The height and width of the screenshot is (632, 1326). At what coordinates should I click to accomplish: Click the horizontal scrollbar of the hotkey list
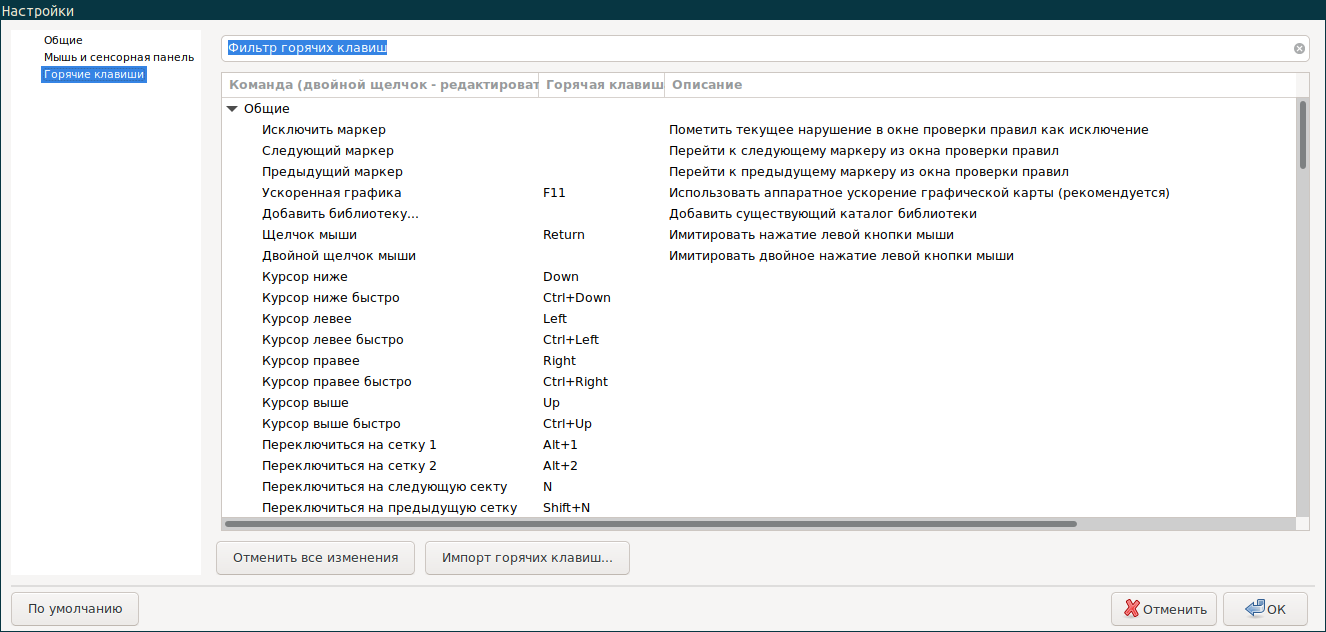click(x=650, y=523)
